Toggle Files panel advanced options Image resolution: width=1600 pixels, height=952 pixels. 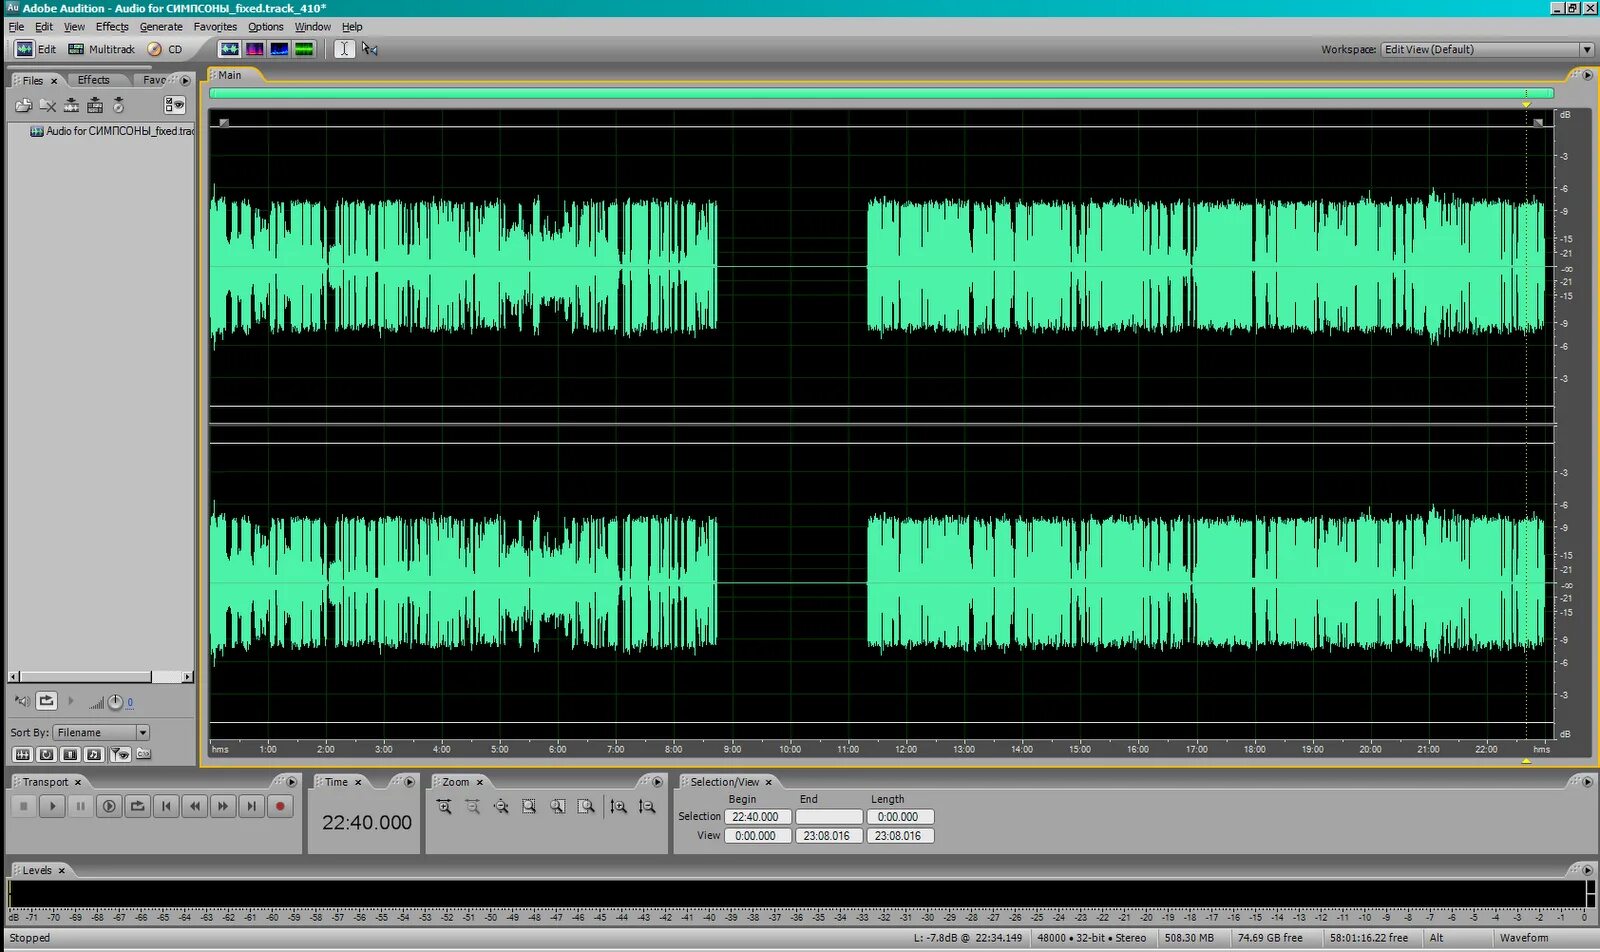(x=175, y=105)
